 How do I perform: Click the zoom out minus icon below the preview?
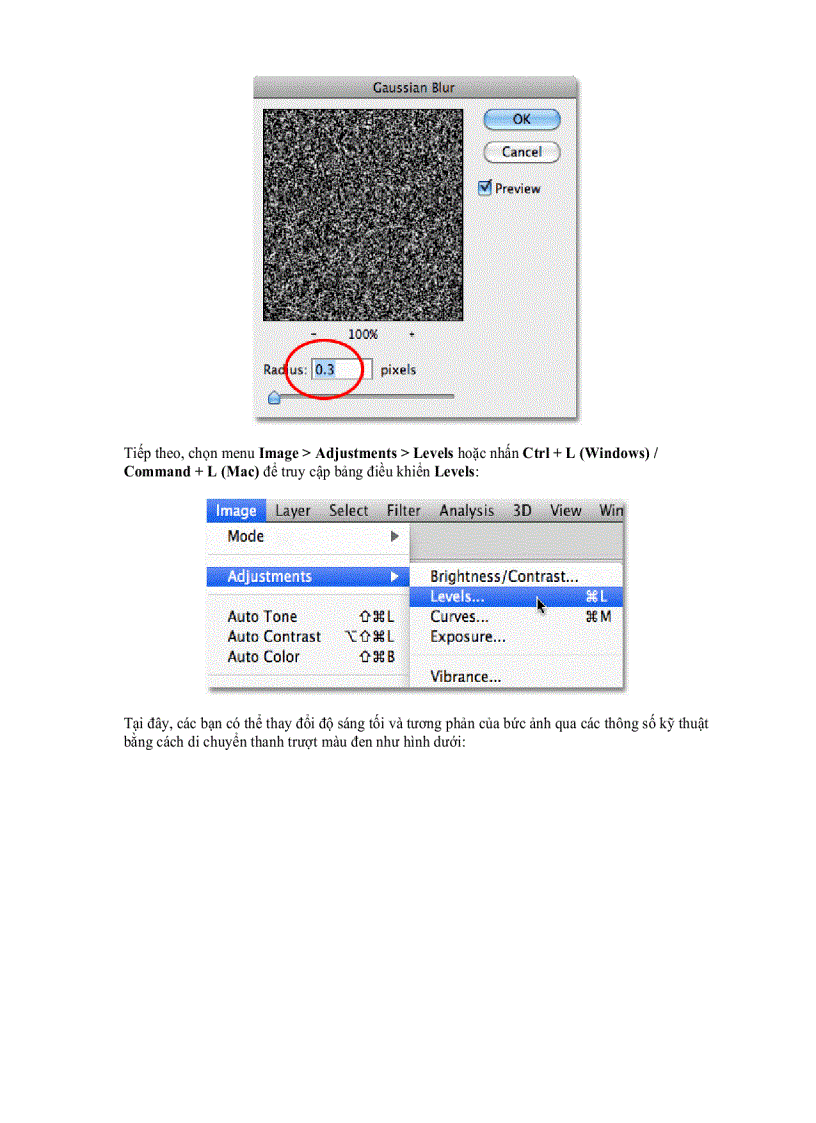pos(314,333)
